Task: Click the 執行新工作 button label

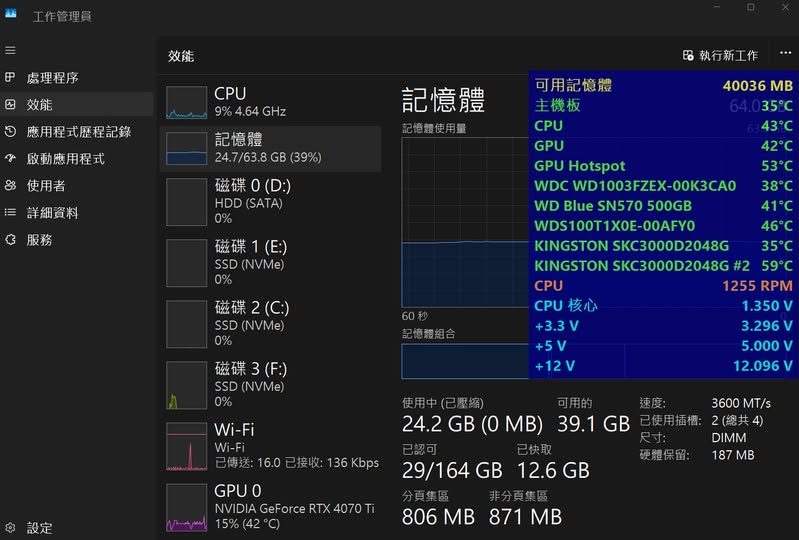Action: (x=728, y=55)
